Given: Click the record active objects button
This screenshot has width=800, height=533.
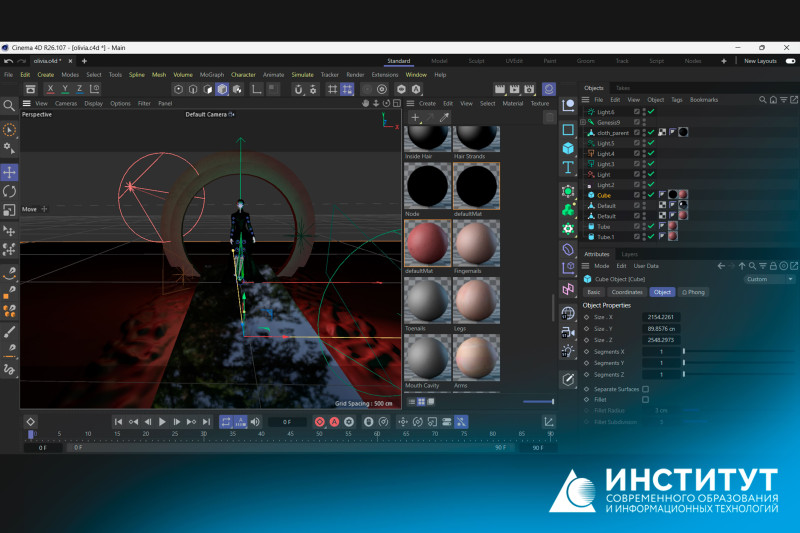Looking at the screenshot, I should point(320,422).
